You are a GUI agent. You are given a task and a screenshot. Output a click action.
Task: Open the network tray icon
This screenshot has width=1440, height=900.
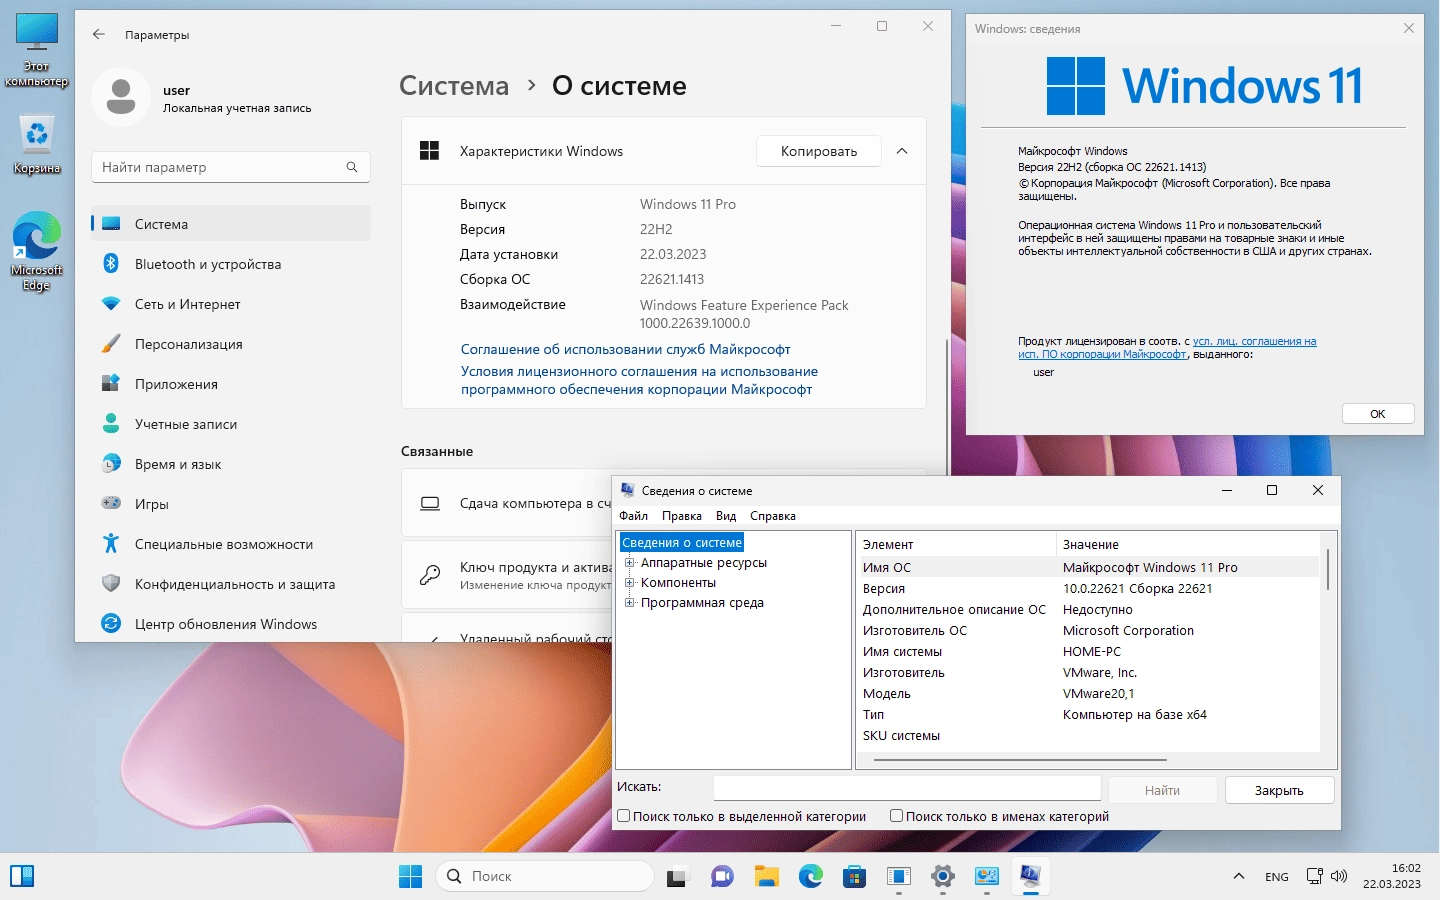(1315, 876)
